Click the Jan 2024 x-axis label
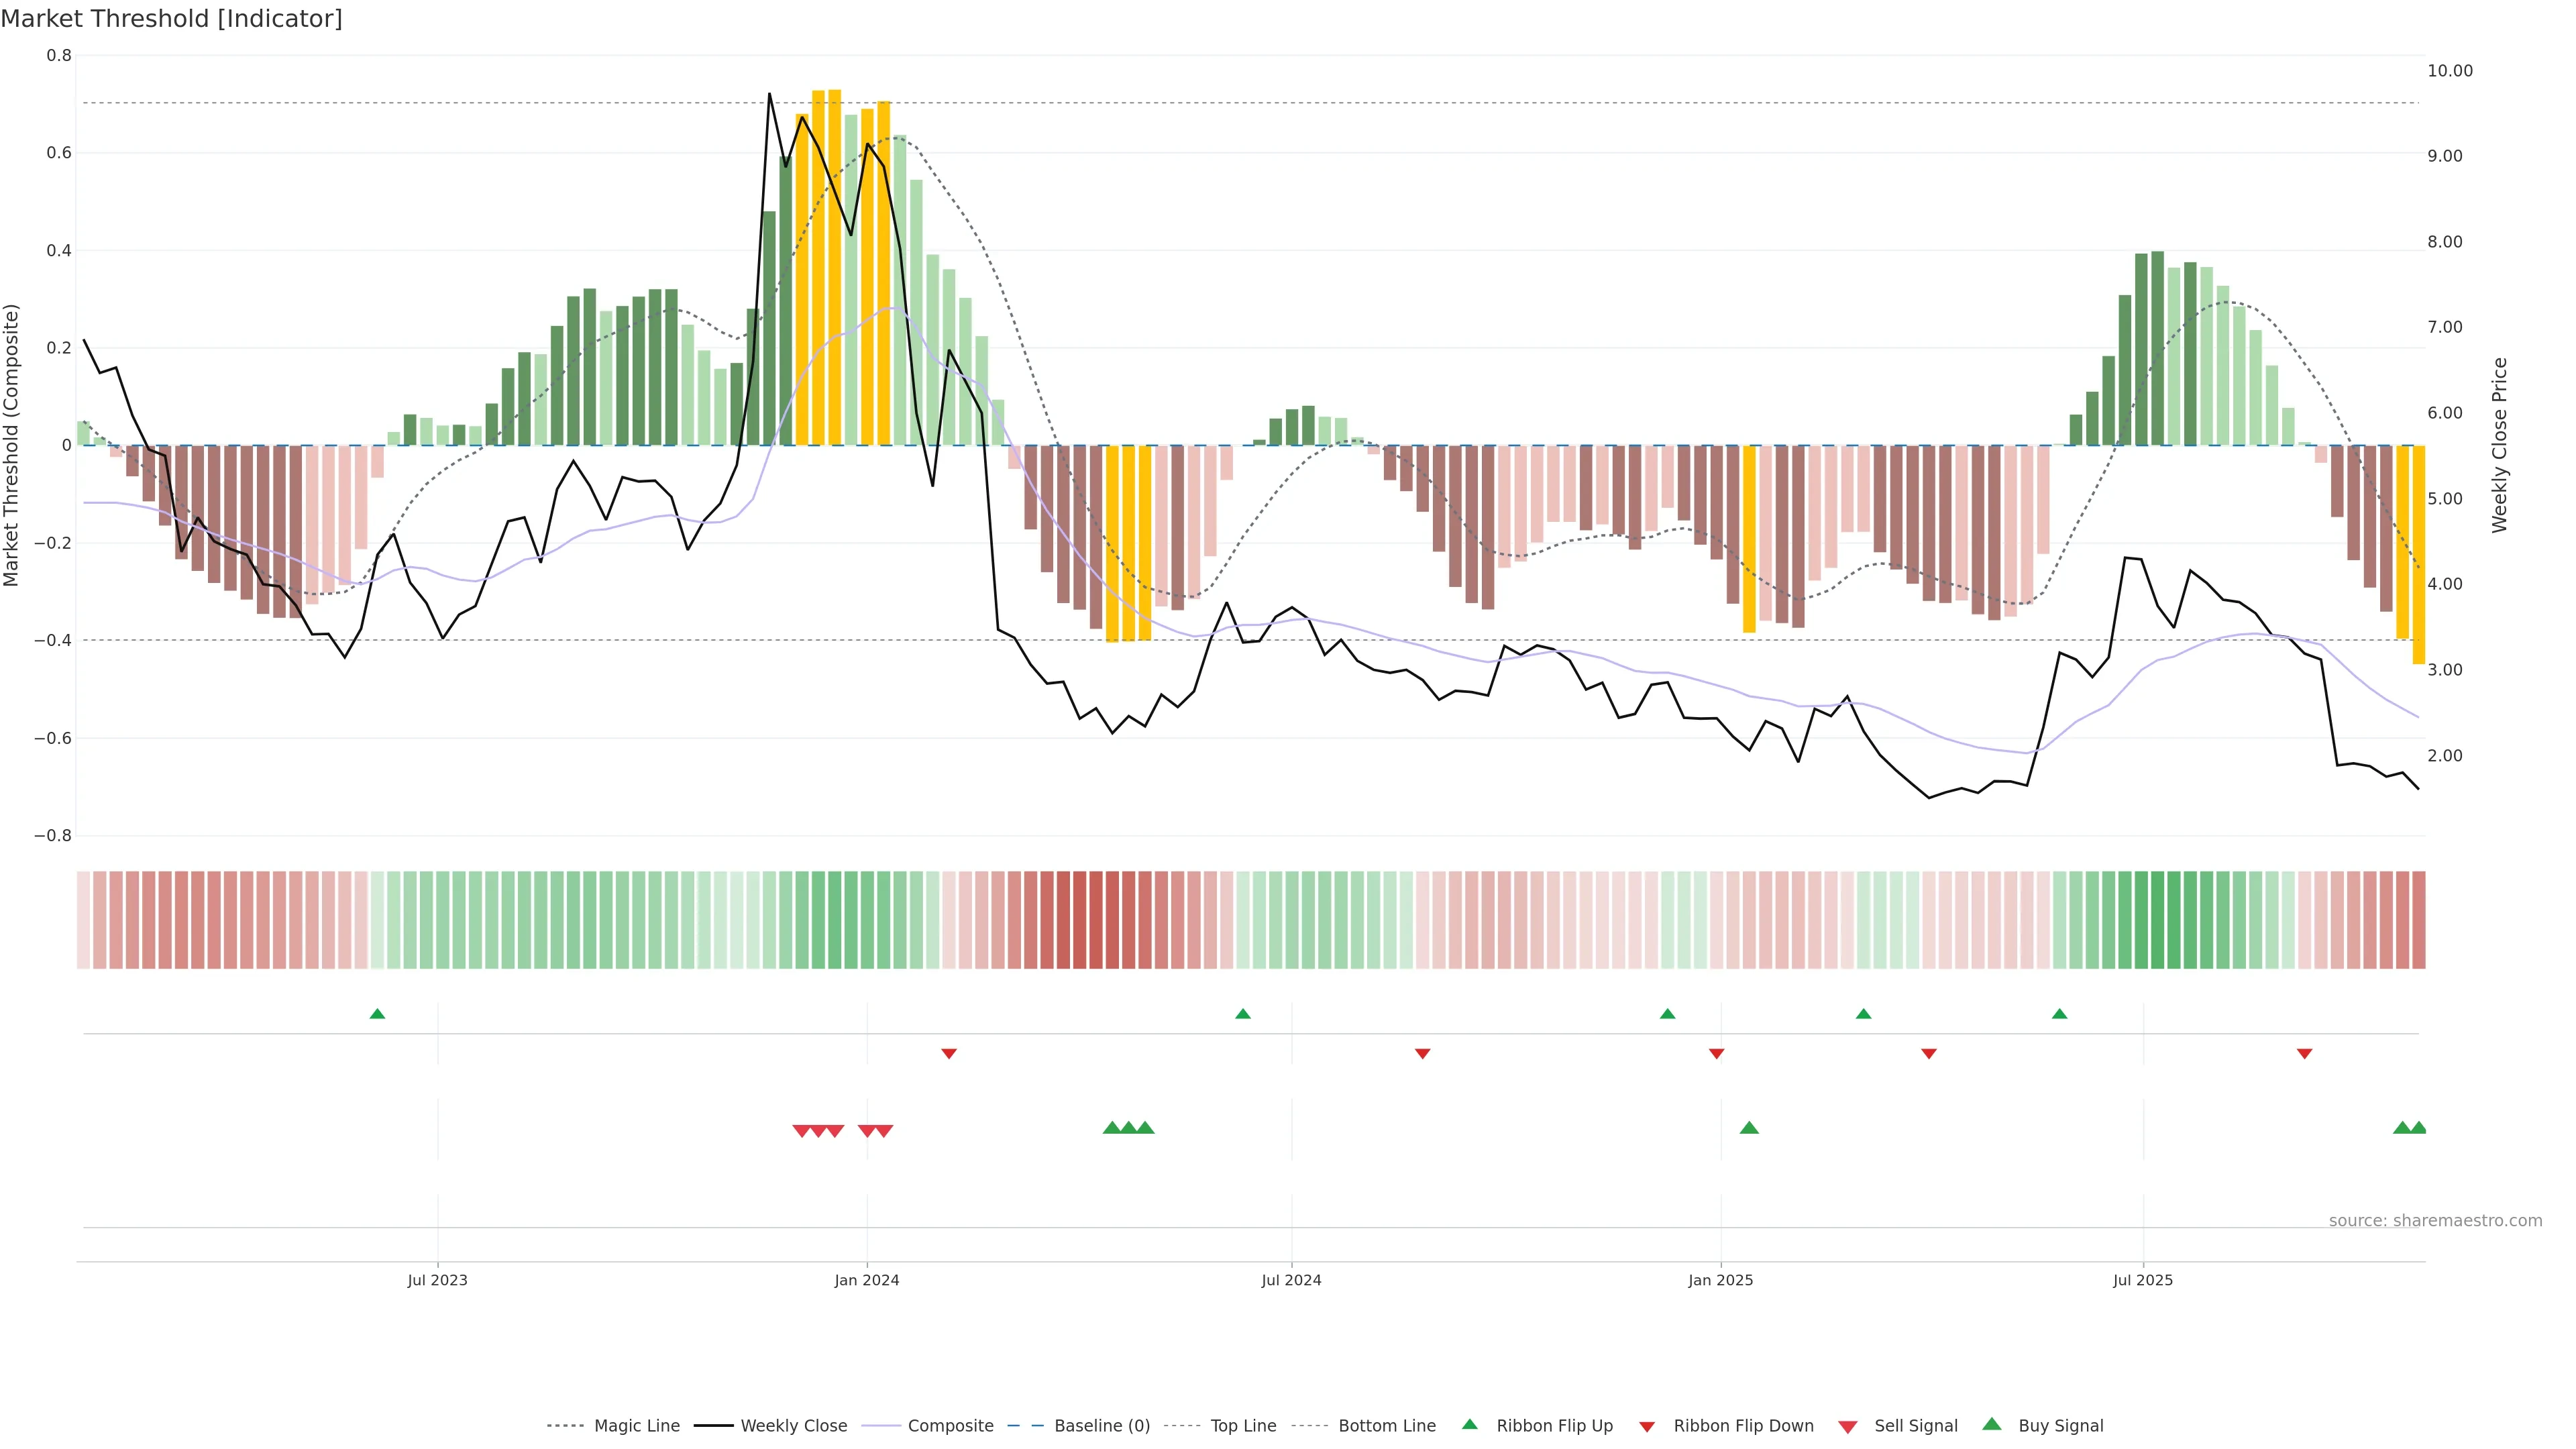 tap(867, 1280)
